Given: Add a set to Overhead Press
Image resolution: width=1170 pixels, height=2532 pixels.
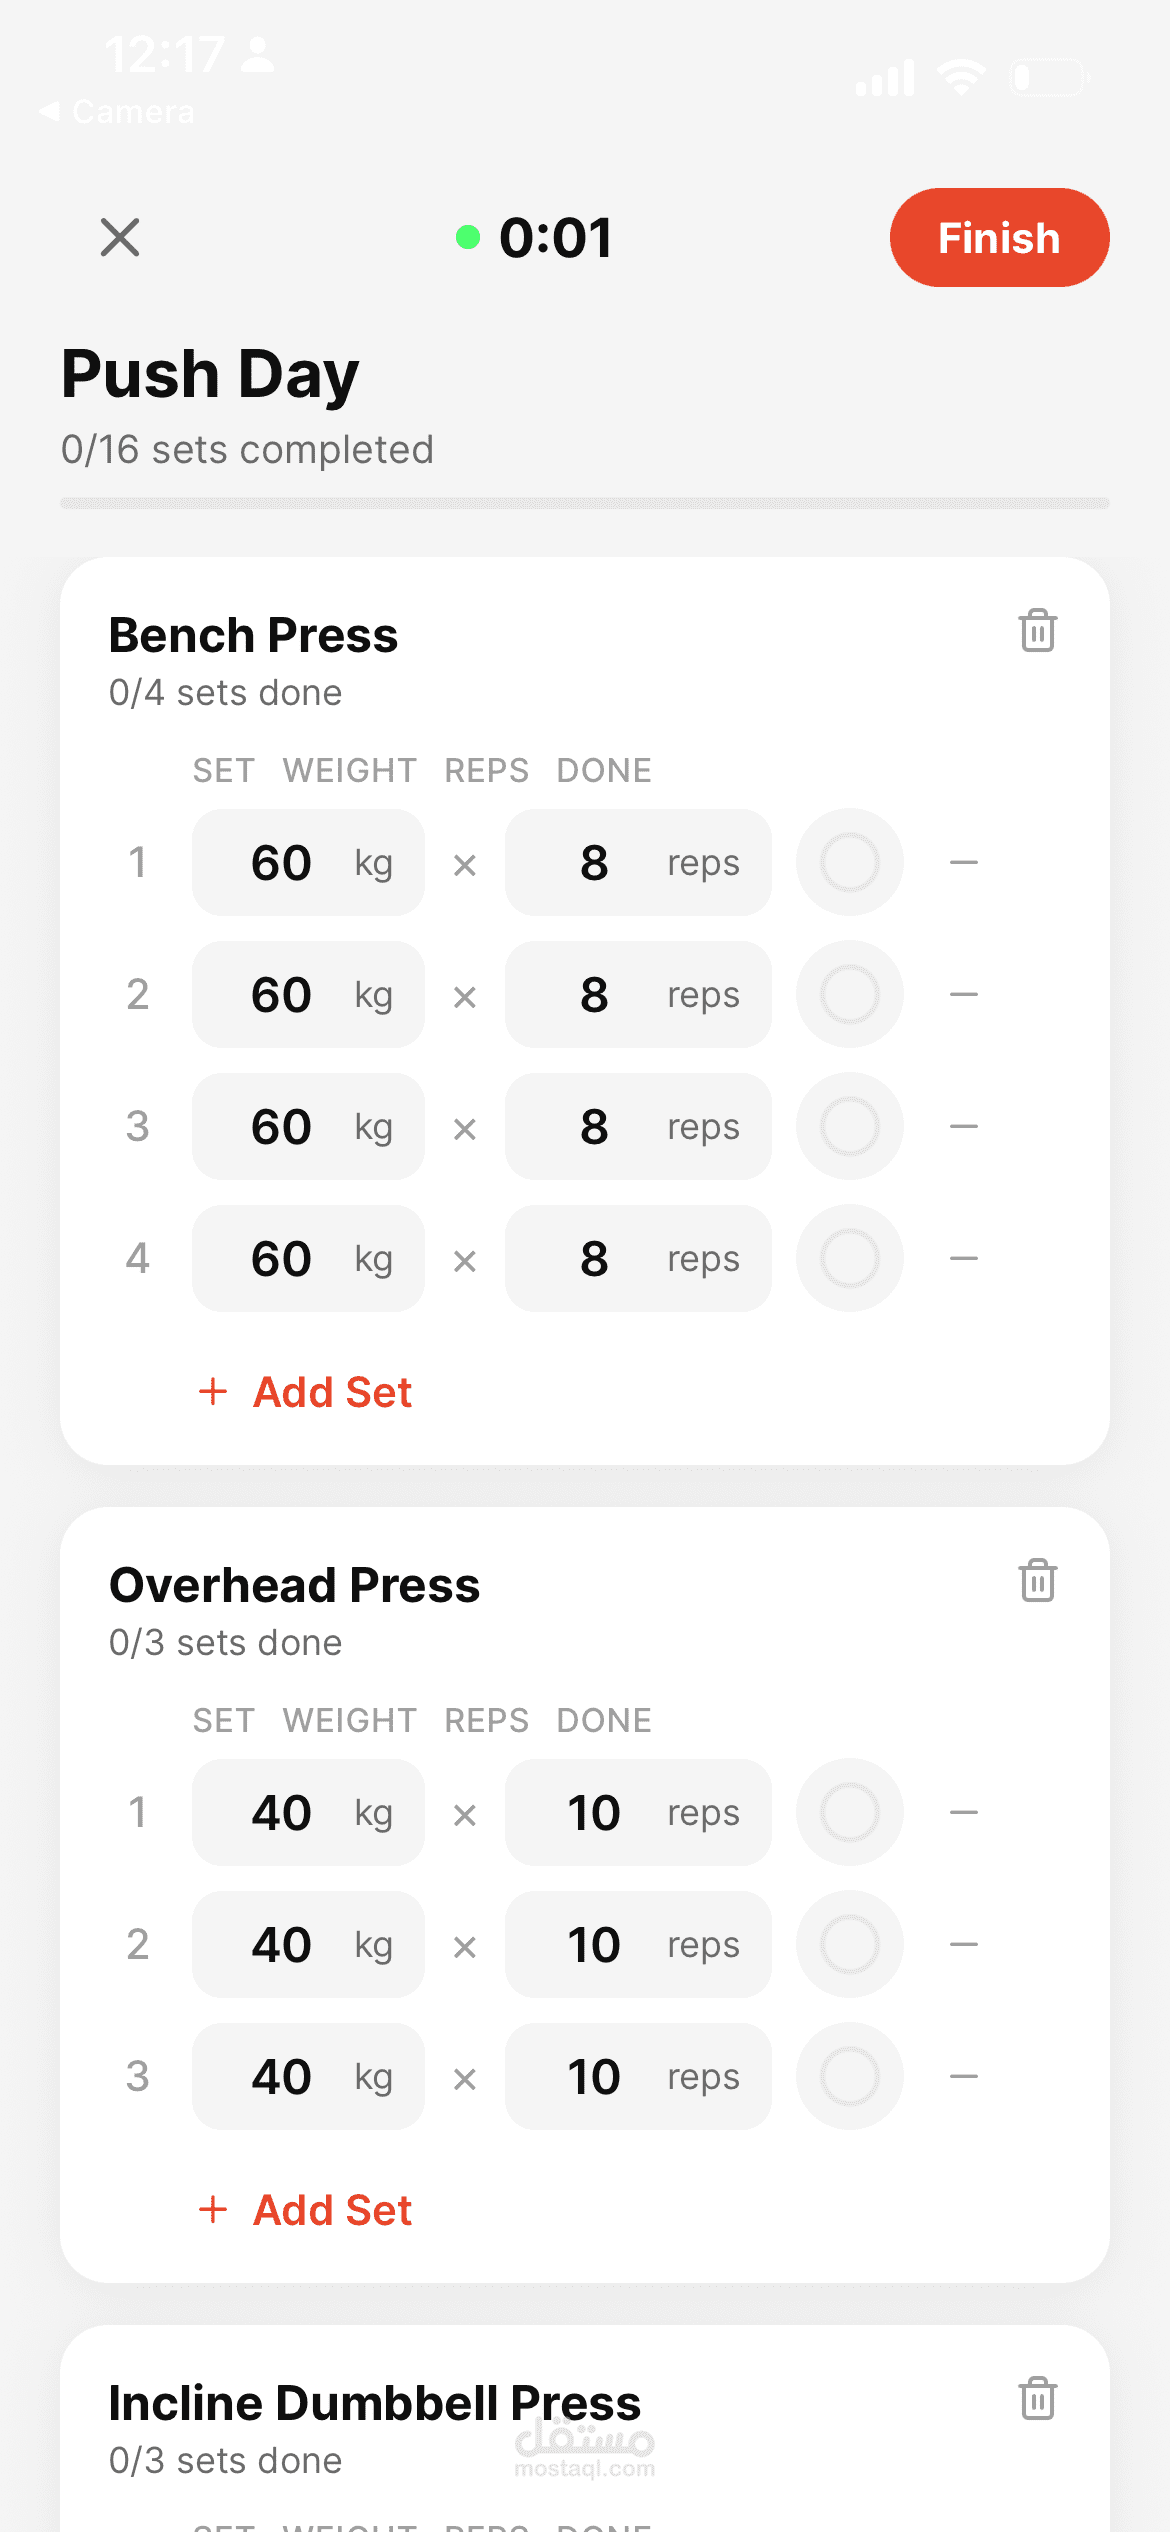Looking at the screenshot, I should click(x=306, y=2210).
